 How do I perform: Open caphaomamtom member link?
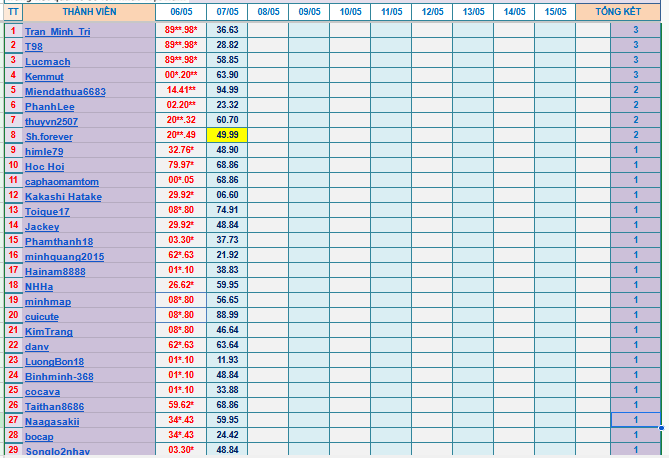pyautogui.click(x=62, y=181)
